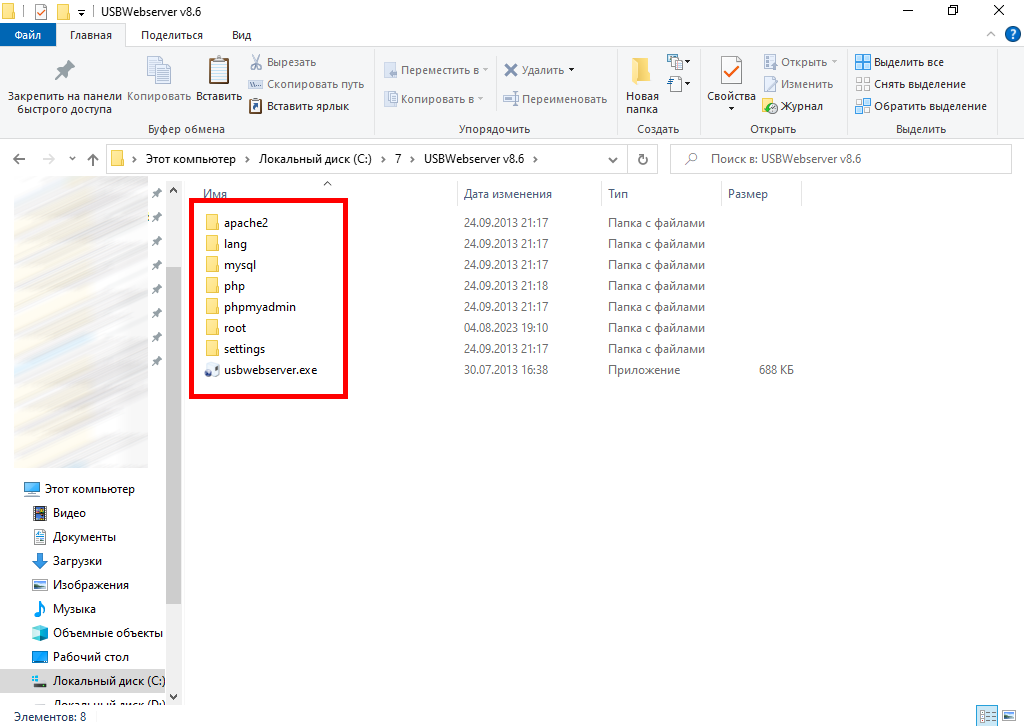Image resolution: width=1024 pixels, height=726 pixels.
Task: Open the Файл menu
Action: [x=28, y=35]
